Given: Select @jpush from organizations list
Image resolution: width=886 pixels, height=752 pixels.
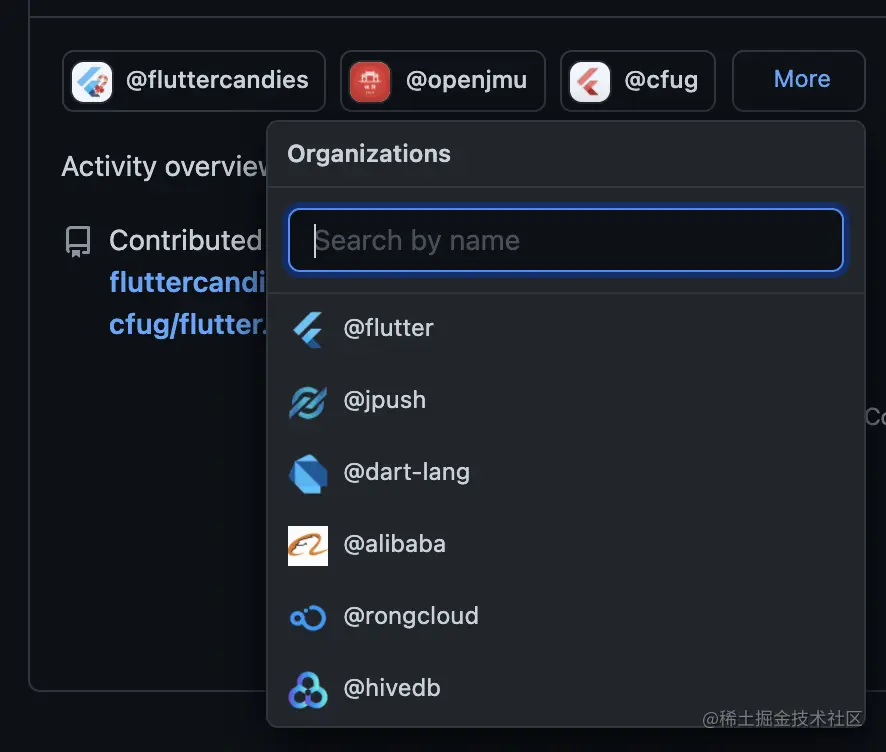Looking at the screenshot, I should [566, 401].
